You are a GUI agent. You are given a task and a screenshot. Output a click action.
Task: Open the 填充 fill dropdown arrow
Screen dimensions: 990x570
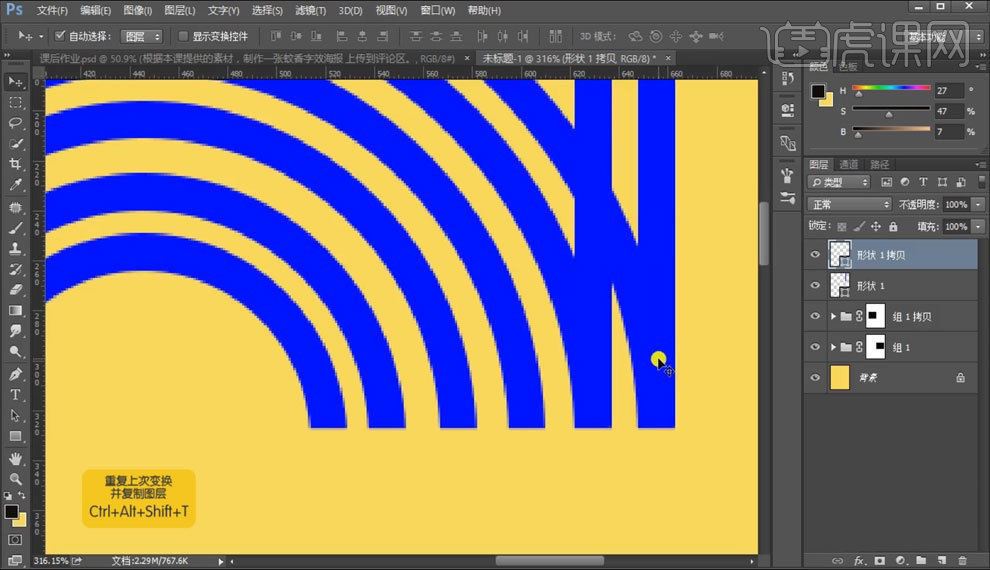978,227
